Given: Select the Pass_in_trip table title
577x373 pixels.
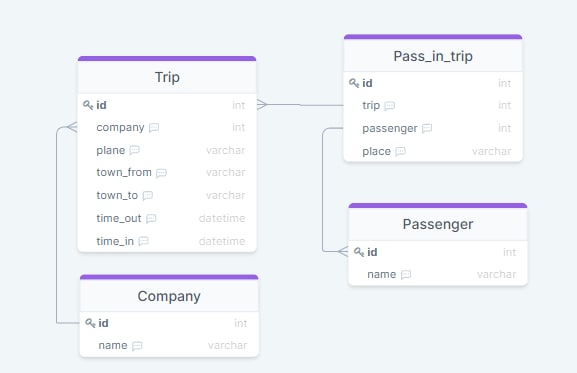Looking at the screenshot, I should pos(433,56).
